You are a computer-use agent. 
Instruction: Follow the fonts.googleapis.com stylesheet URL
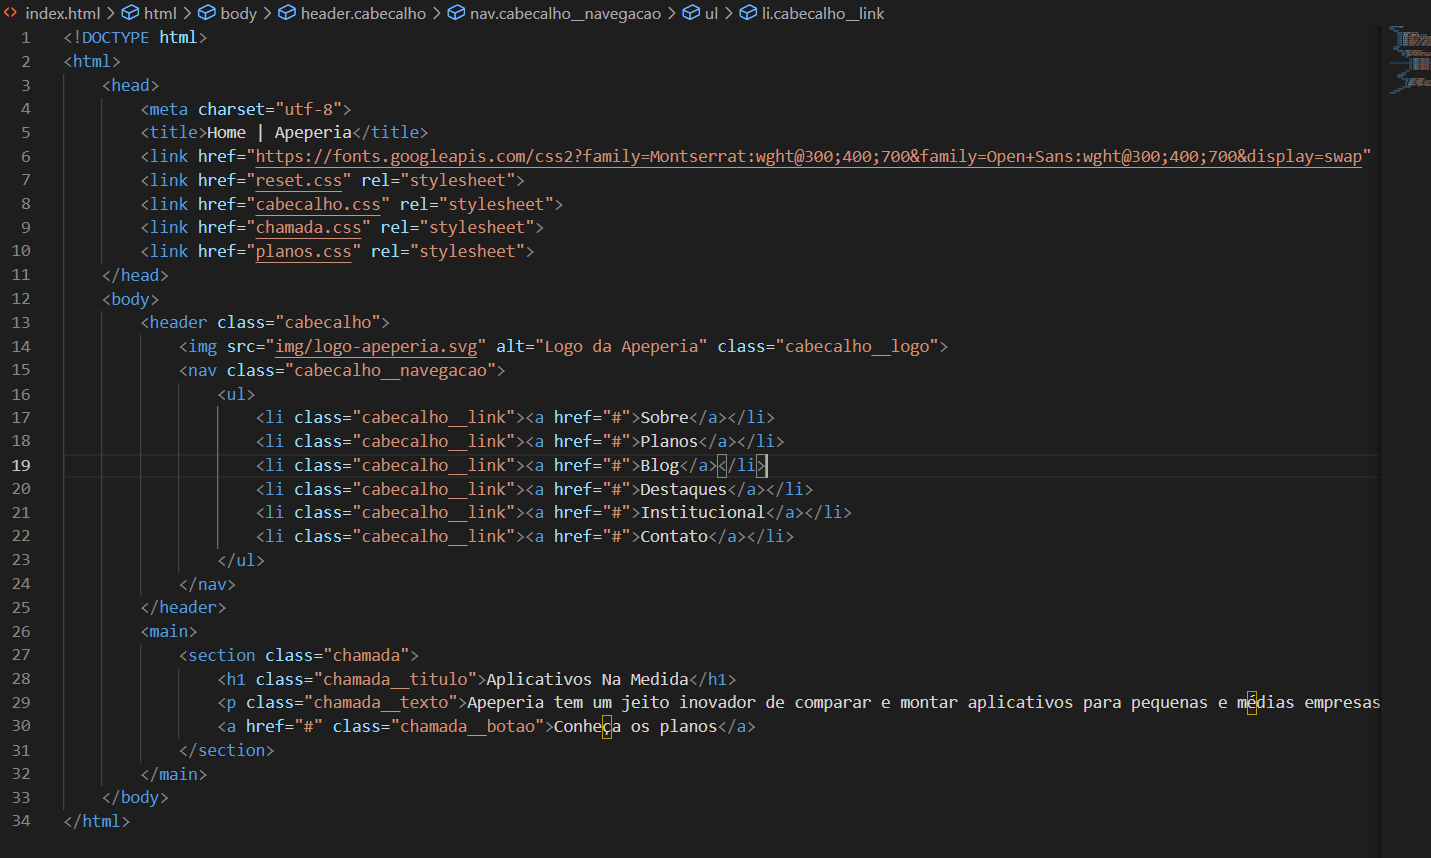(x=808, y=156)
